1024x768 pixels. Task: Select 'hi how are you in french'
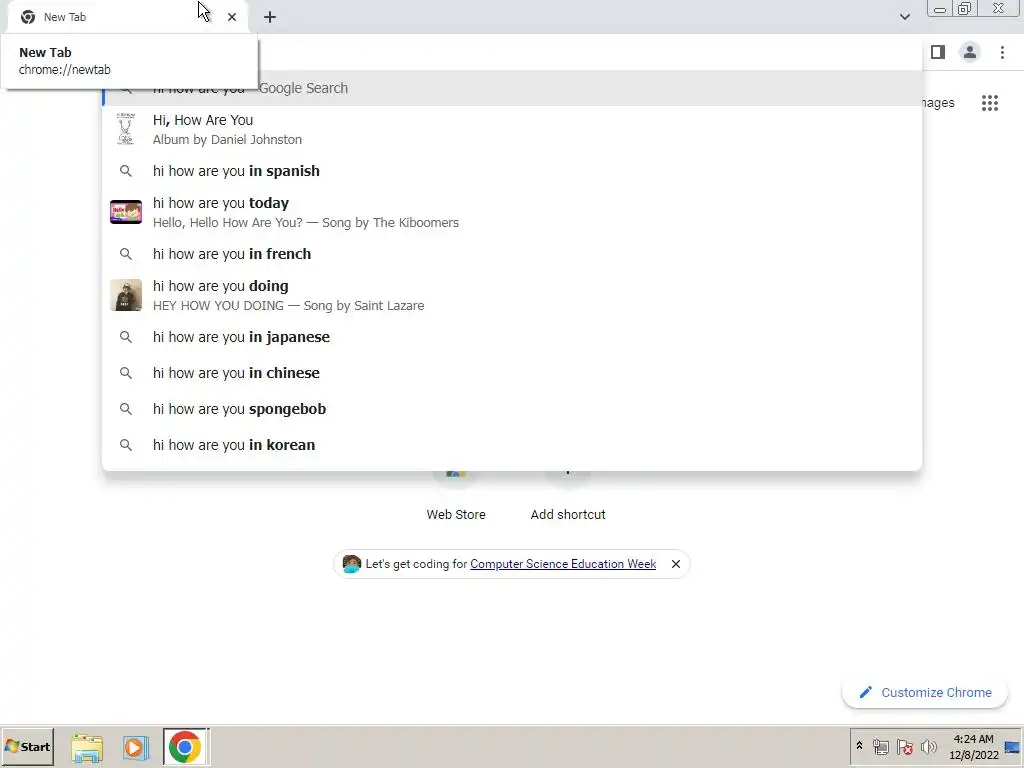(x=512, y=254)
